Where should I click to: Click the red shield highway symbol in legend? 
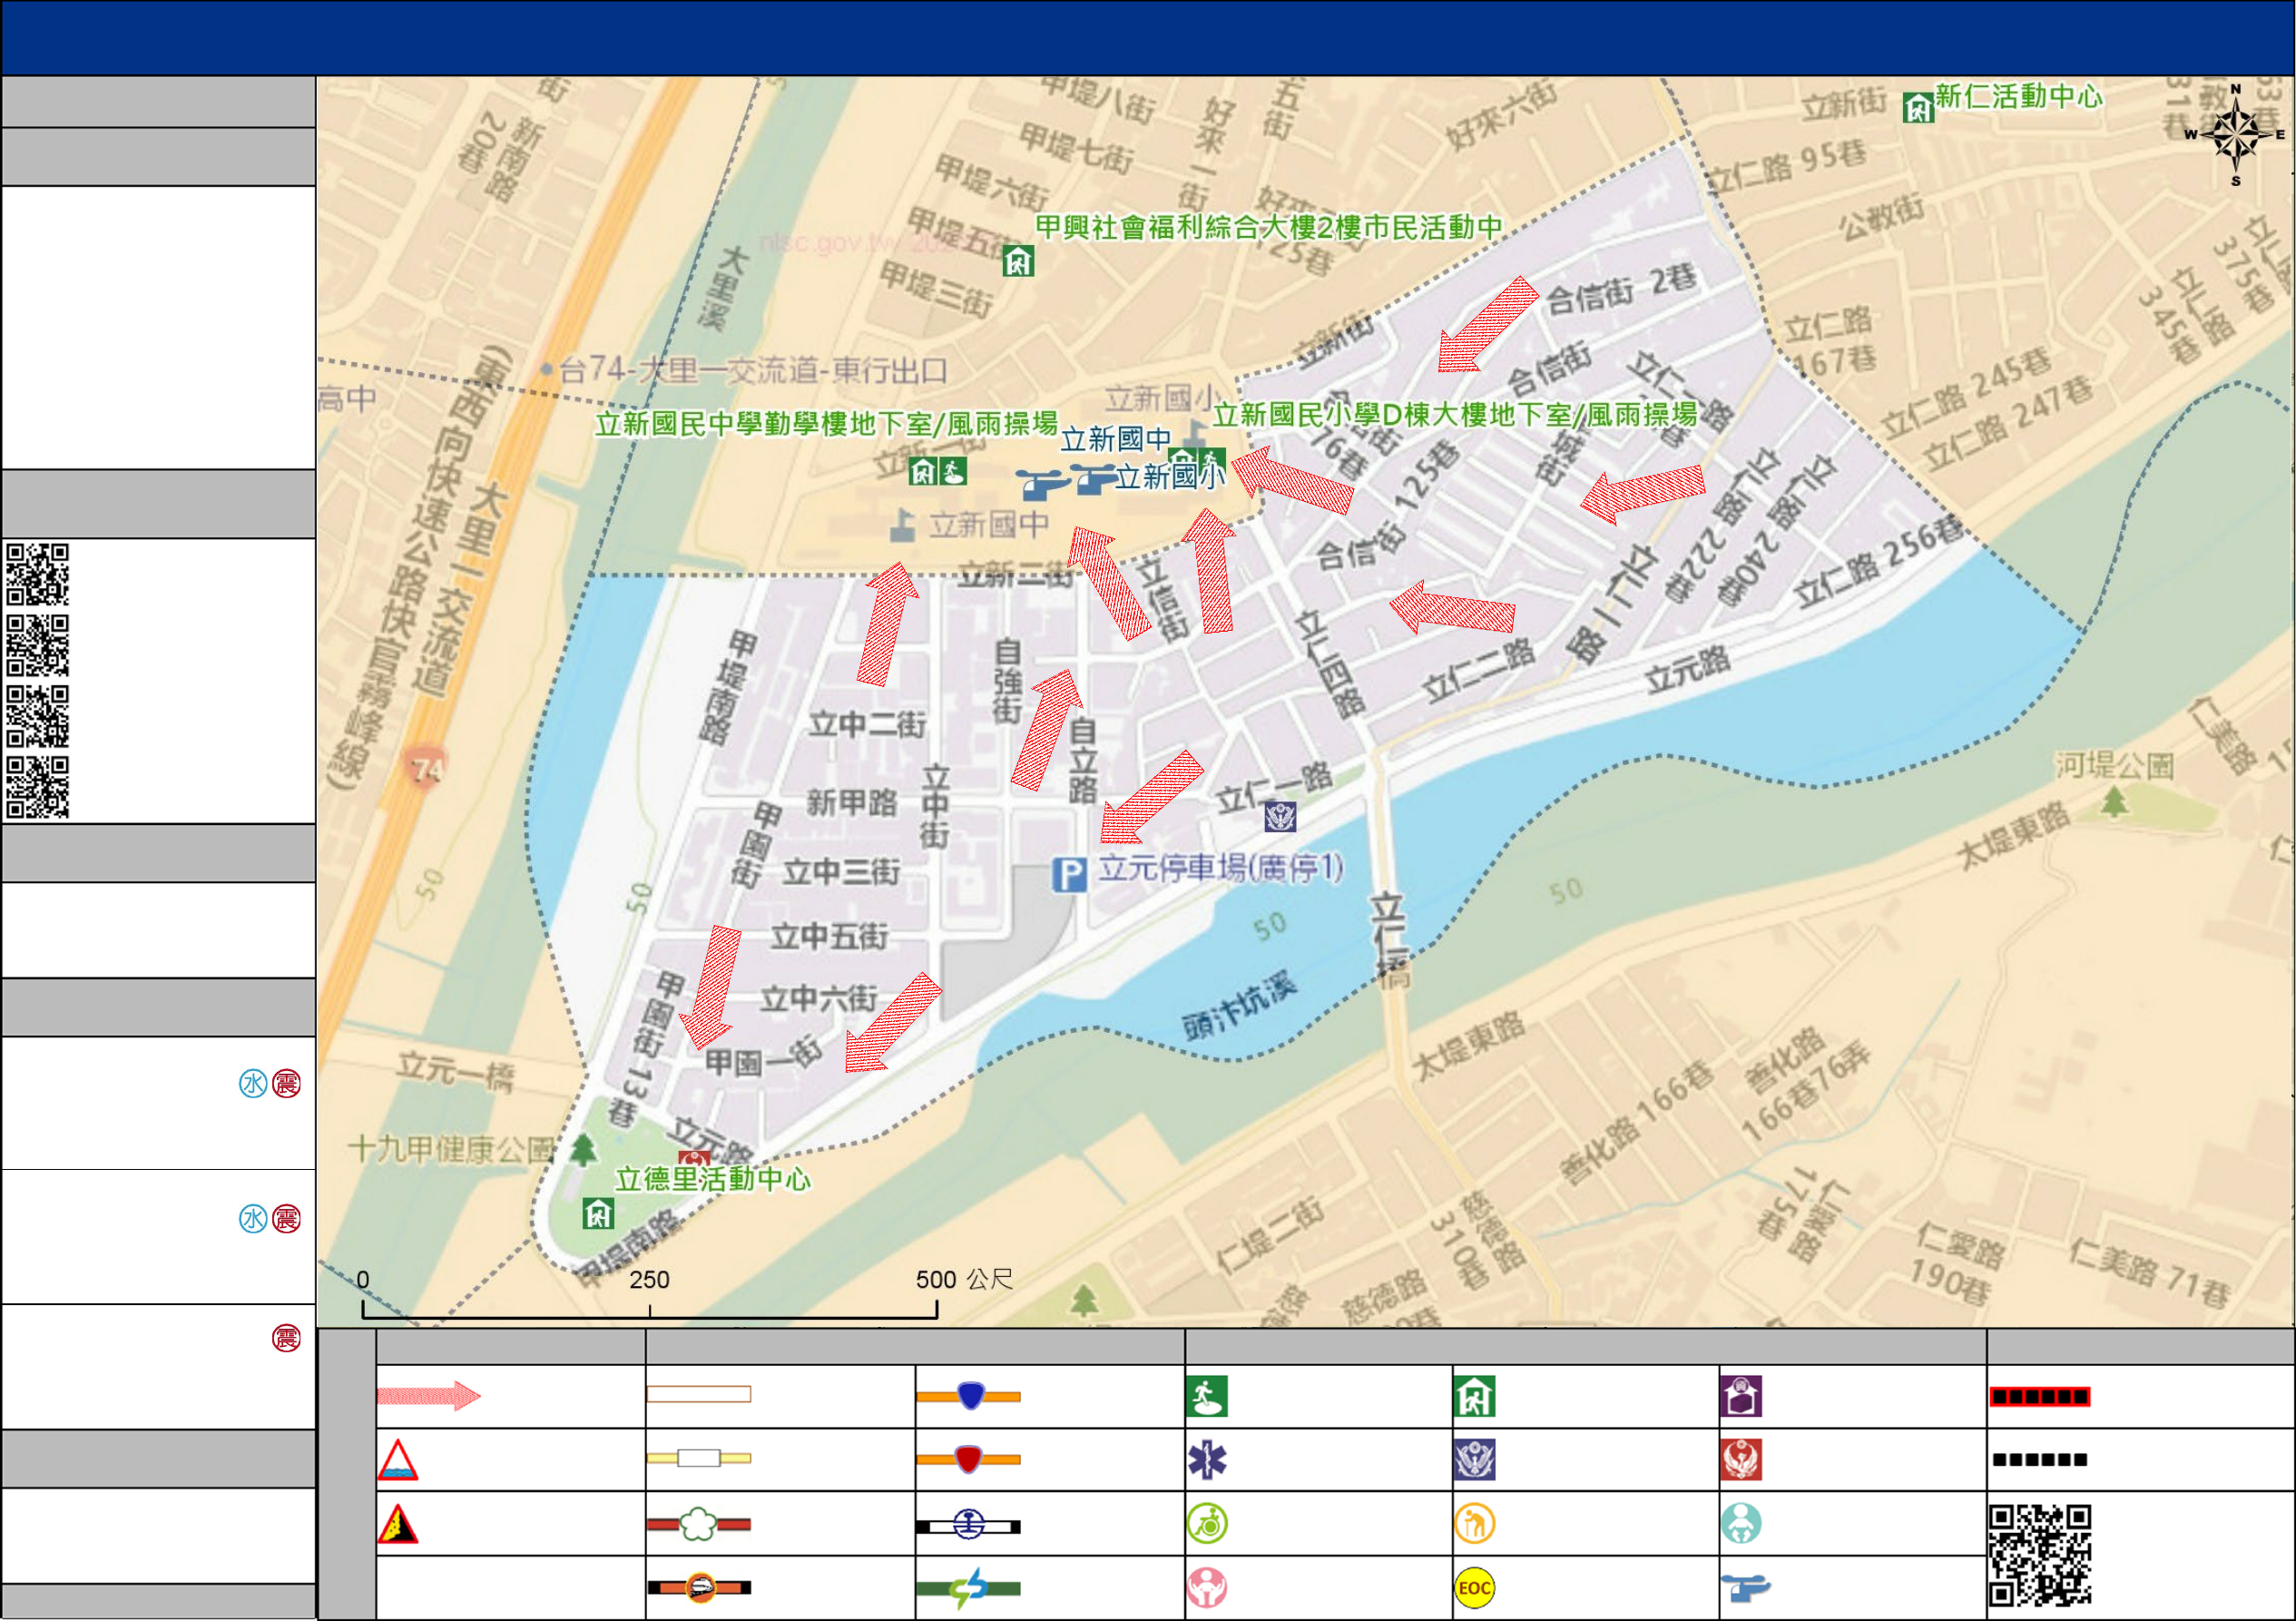click(969, 1459)
